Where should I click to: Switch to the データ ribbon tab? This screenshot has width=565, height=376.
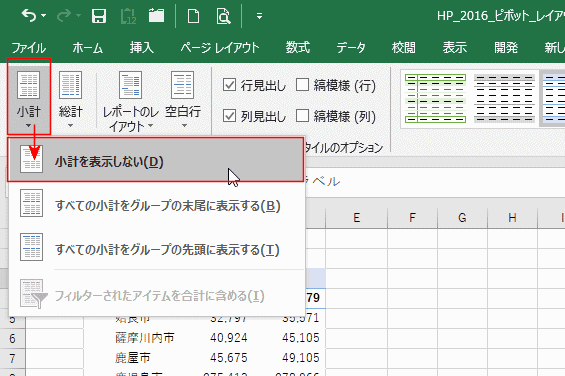[x=351, y=47]
